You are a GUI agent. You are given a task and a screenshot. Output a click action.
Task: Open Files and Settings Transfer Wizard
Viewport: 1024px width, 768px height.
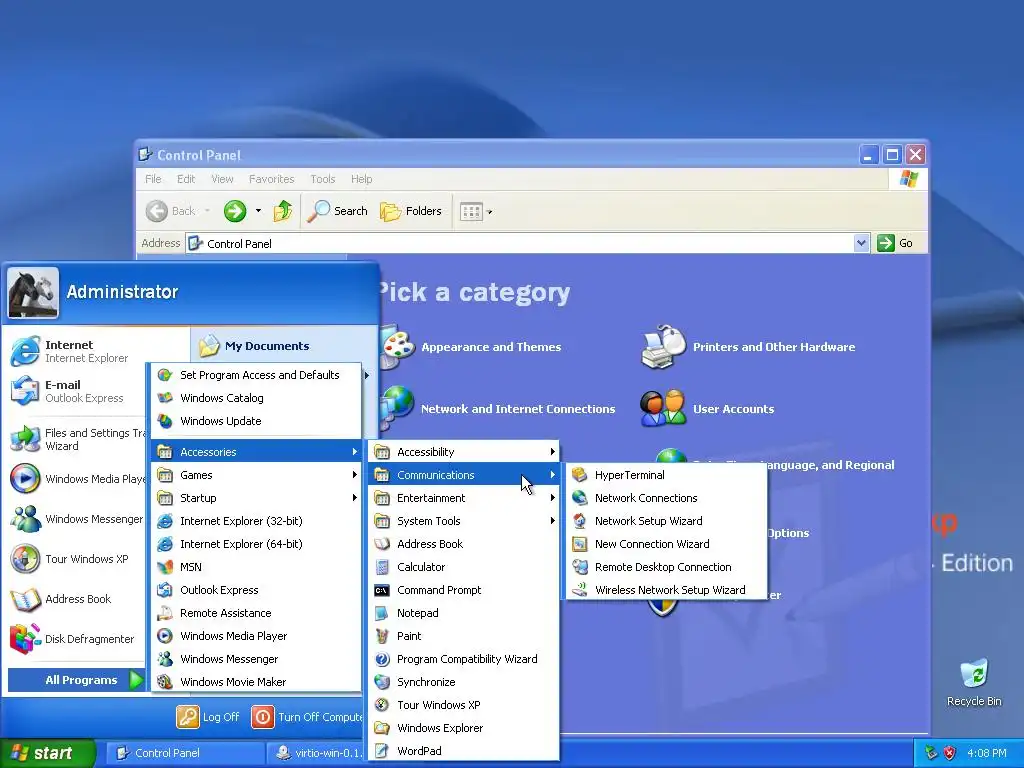click(x=77, y=439)
